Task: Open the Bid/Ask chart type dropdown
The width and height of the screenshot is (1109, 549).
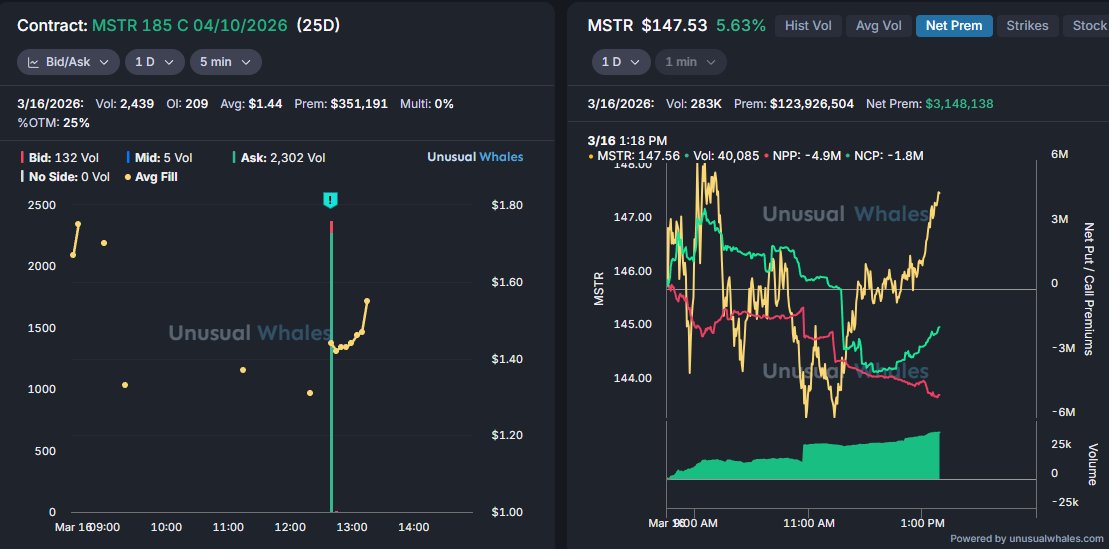Action: [68, 62]
